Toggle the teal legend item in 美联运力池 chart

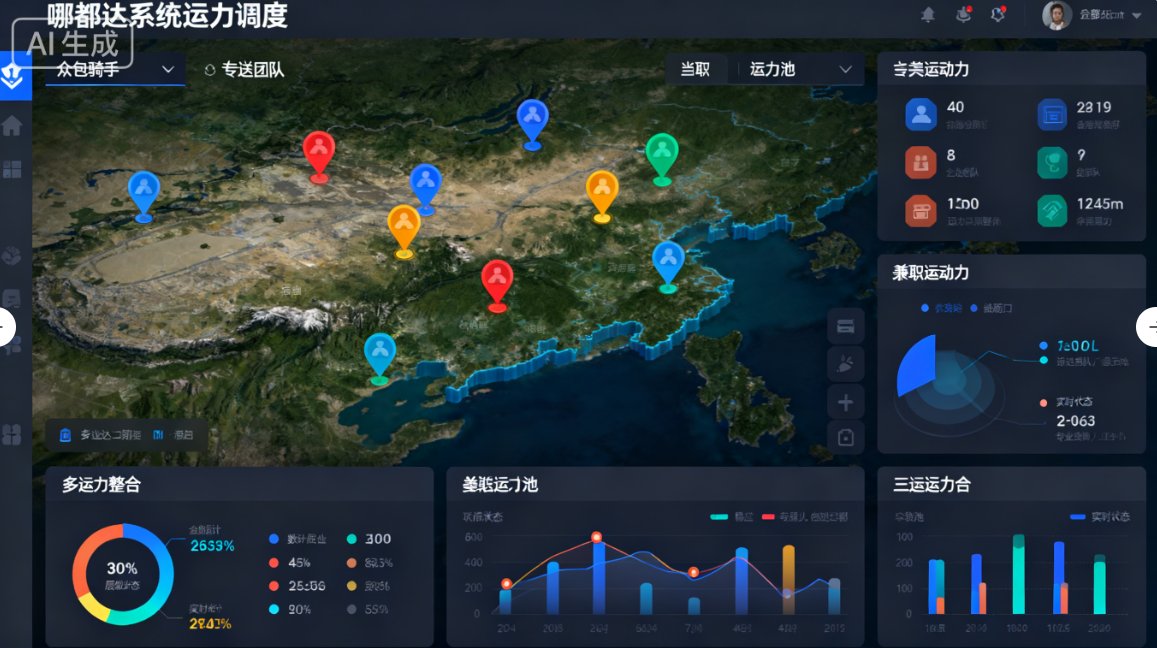(x=730, y=517)
